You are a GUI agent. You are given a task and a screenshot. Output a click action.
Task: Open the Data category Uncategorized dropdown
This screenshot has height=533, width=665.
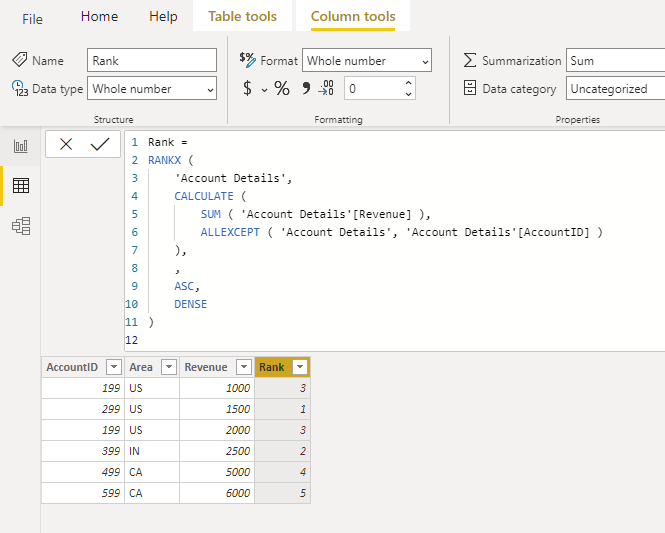pos(615,88)
